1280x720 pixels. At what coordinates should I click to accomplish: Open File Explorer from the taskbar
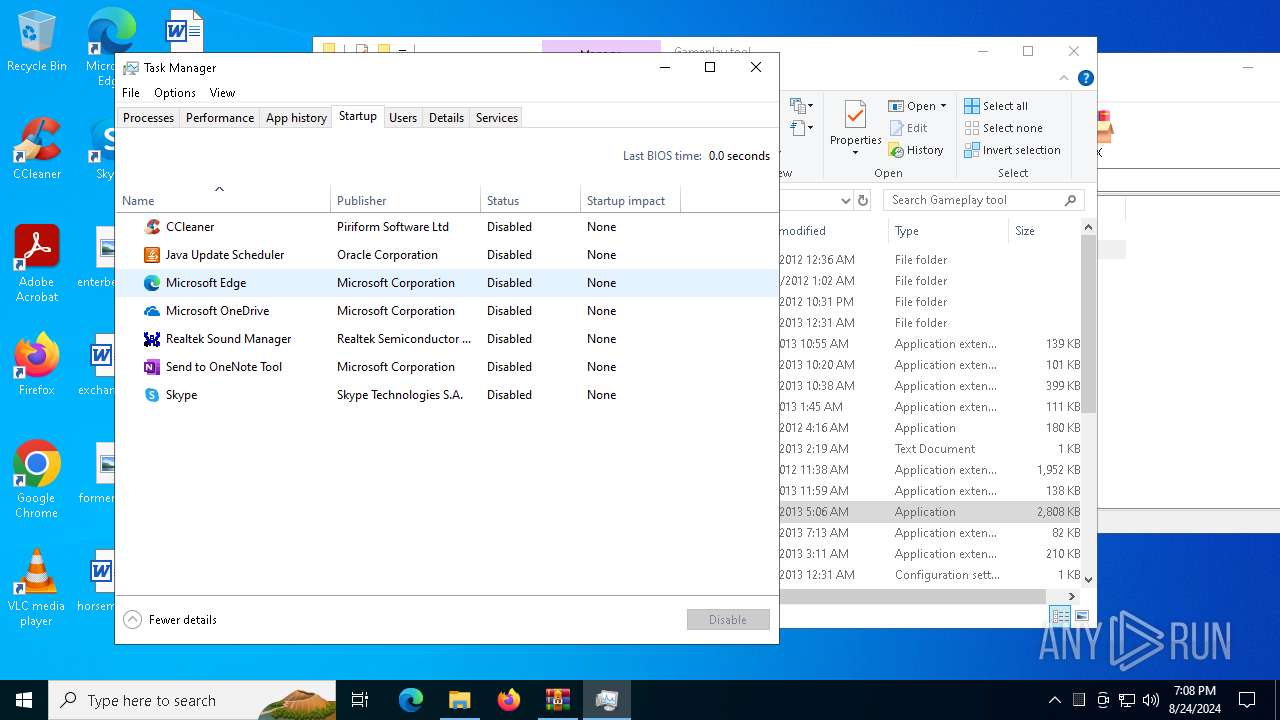459,700
